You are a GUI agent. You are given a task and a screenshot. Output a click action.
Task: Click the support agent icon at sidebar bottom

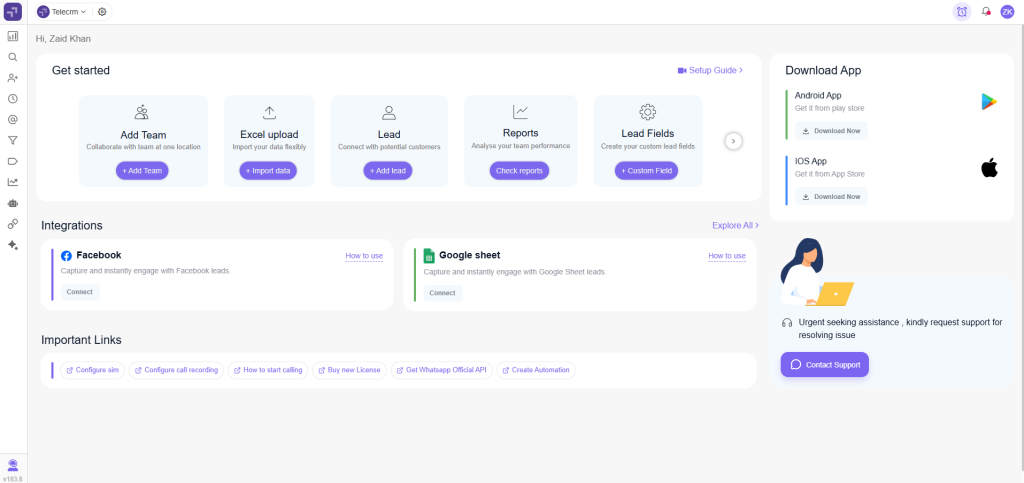click(13, 465)
